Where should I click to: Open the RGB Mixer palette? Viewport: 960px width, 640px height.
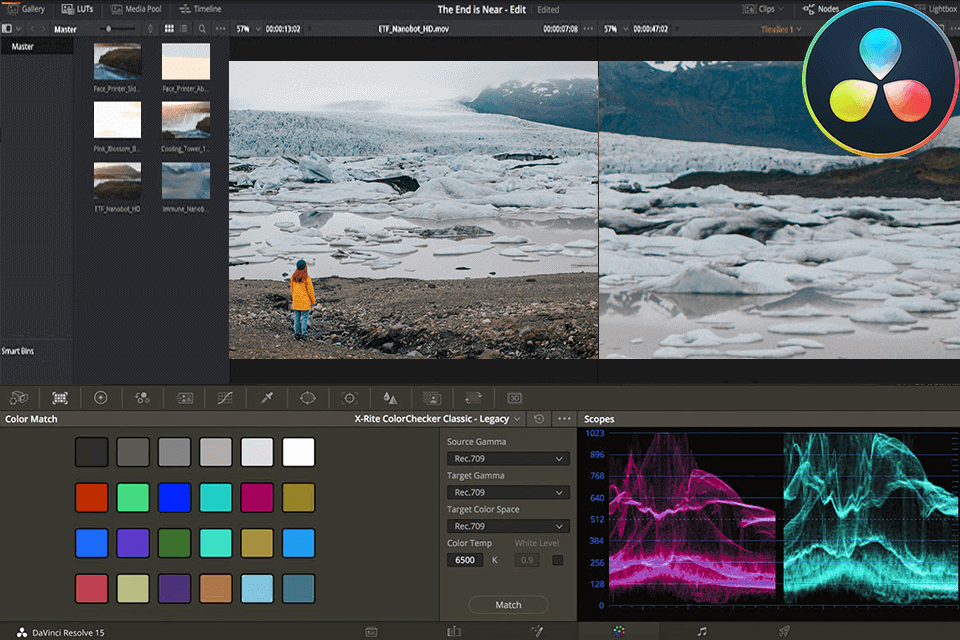coord(142,398)
